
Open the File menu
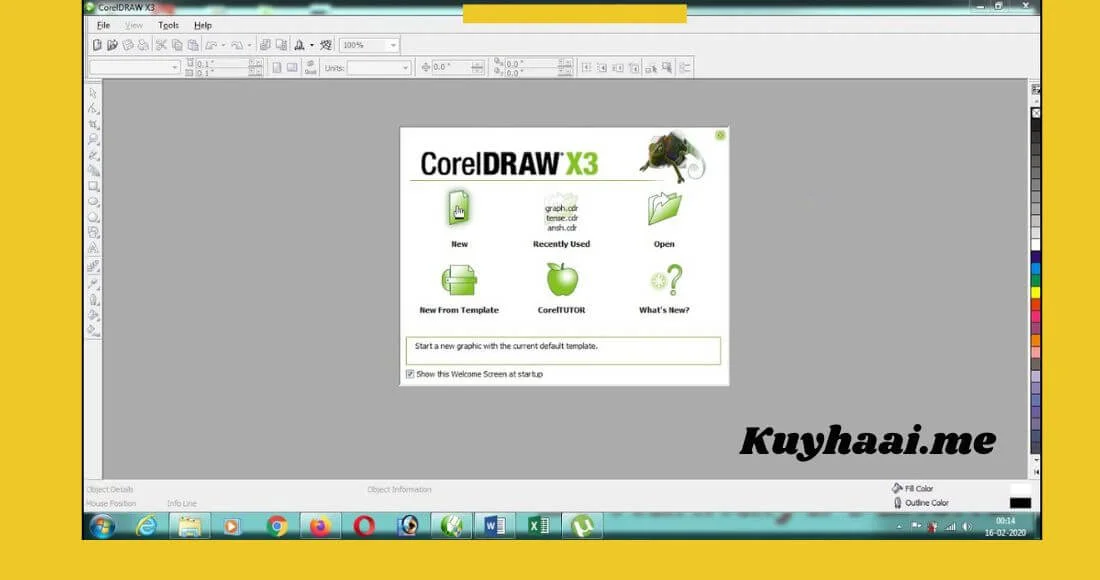click(103, 25)
